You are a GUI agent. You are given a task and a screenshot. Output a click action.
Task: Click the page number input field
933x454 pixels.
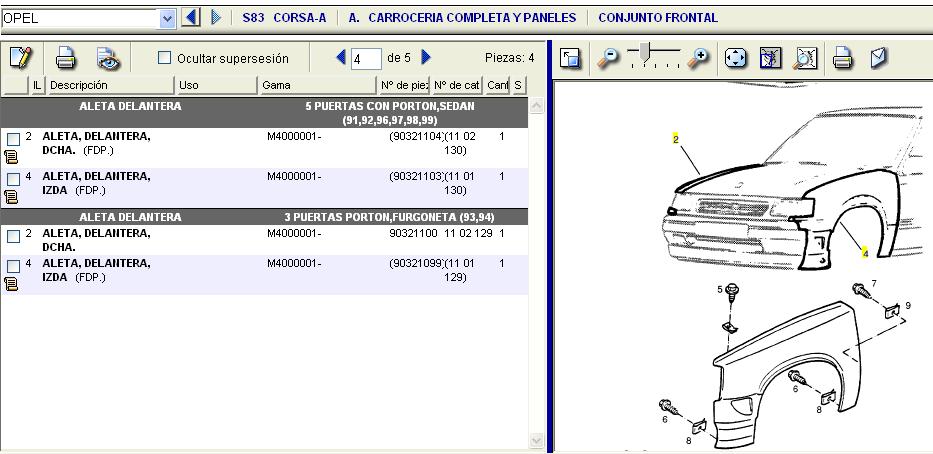pos(366,59)
